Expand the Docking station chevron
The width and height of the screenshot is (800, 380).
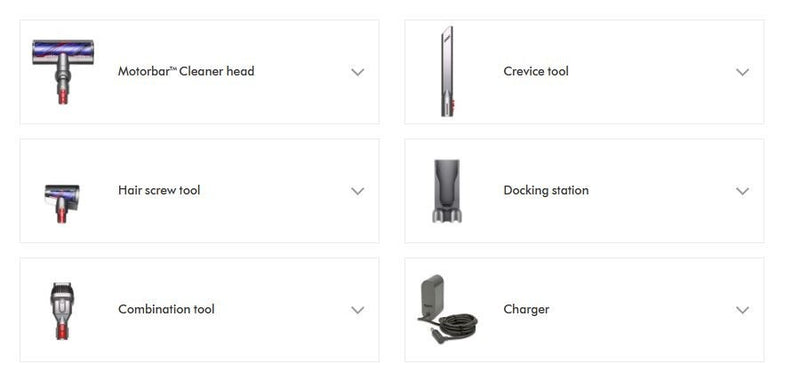(742, 191)
